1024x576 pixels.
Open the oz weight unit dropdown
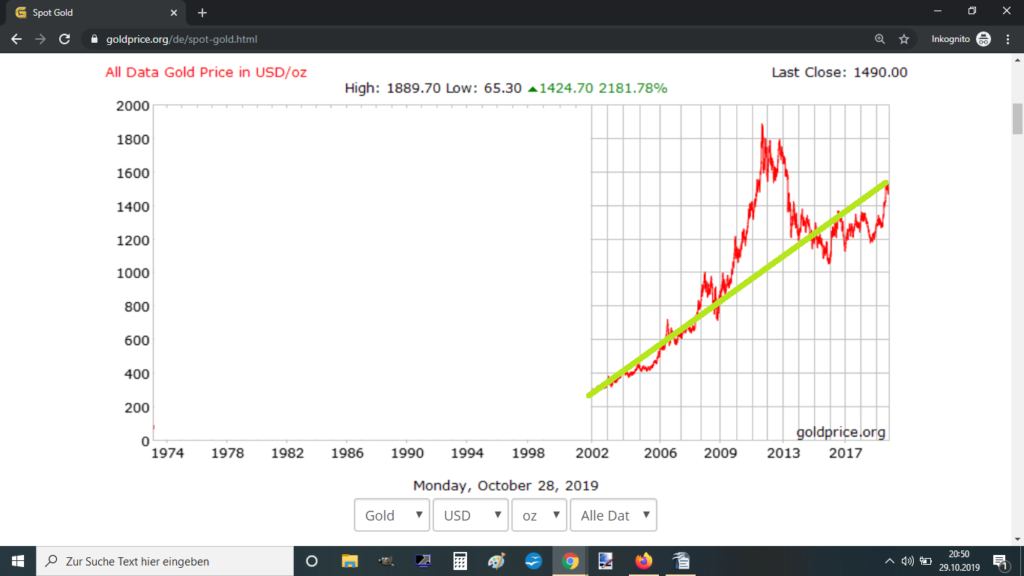[x=539, y=515]
